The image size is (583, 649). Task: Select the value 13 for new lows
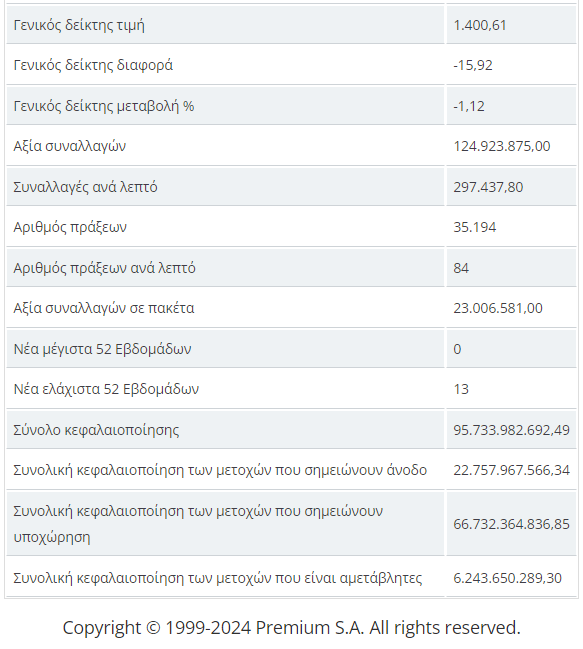click(x=461, y=389)
